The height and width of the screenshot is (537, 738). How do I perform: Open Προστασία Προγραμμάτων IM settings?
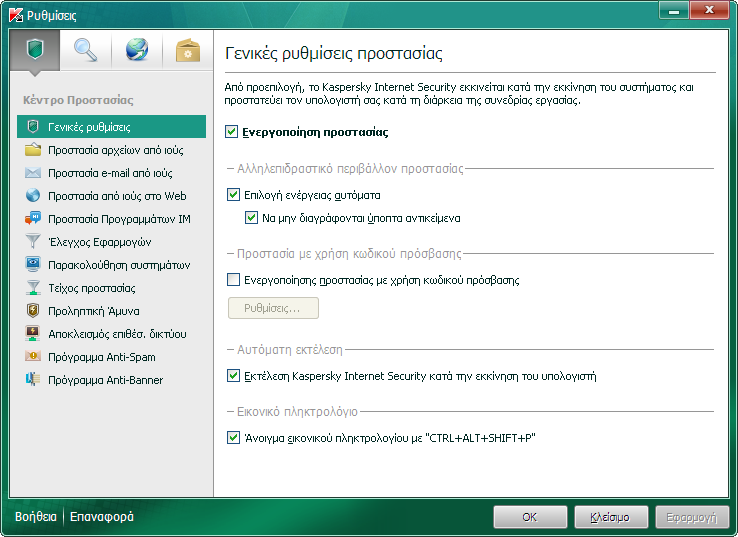click(x=112, y=219)
